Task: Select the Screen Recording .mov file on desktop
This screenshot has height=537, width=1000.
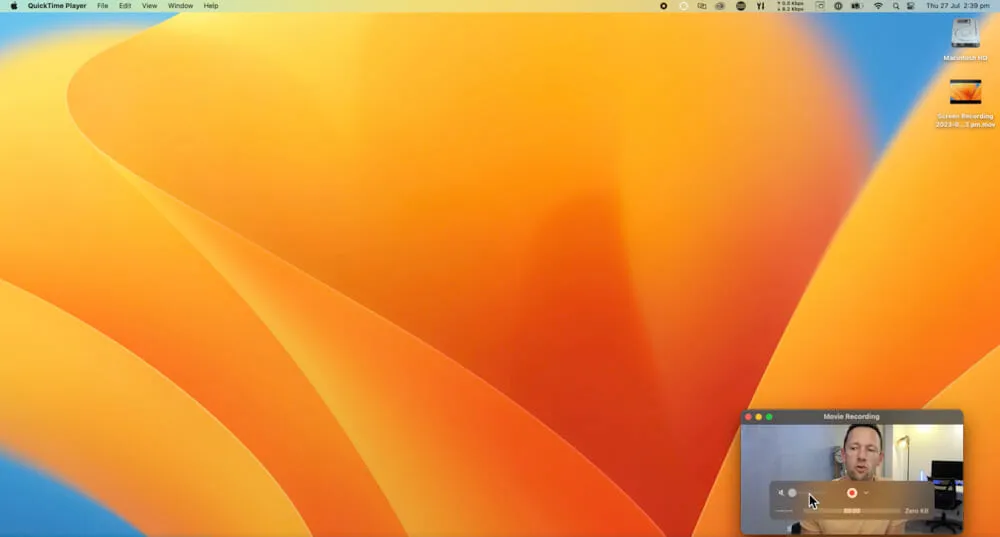Action: [965, 93]
